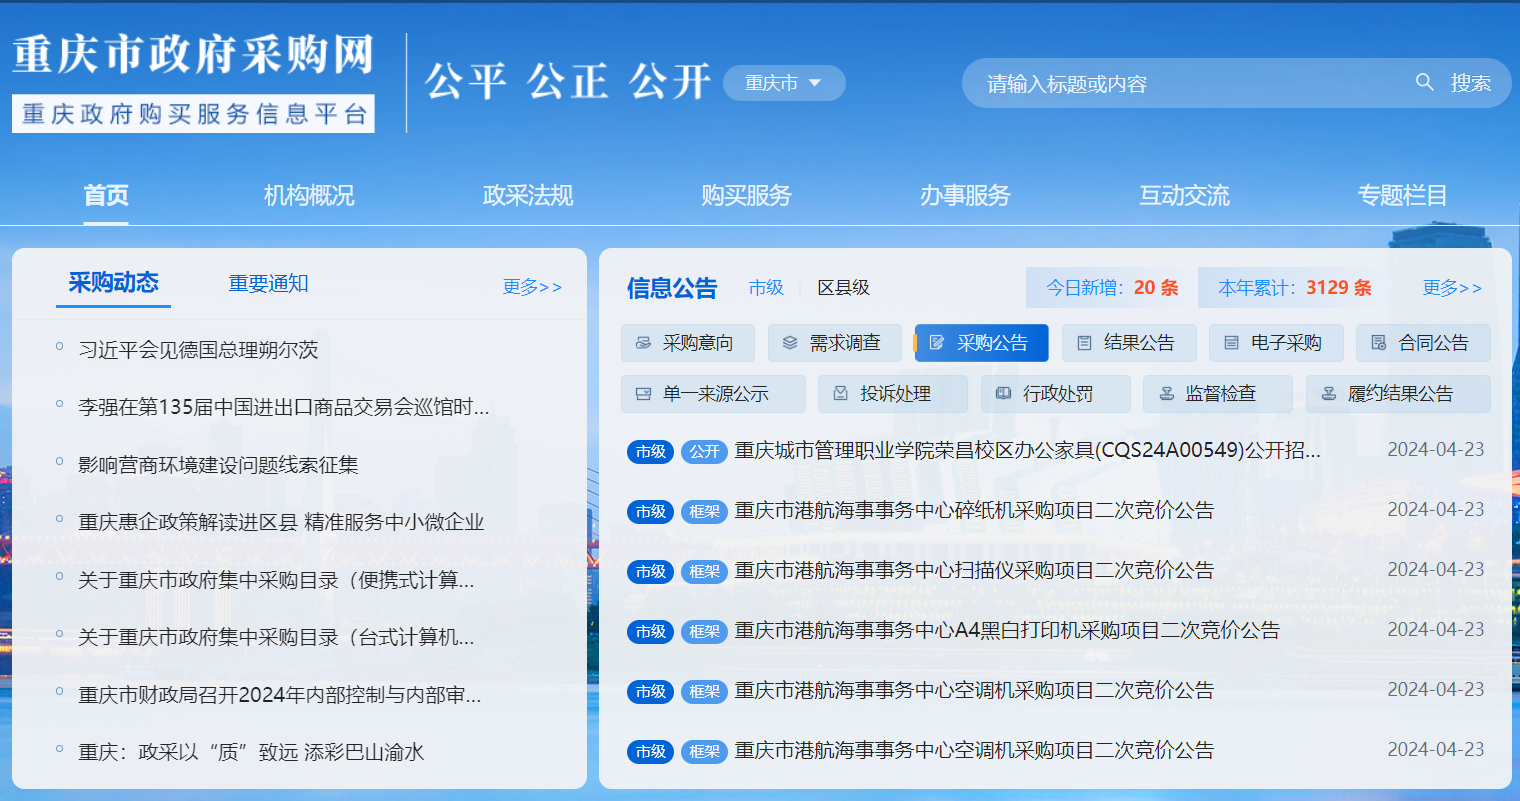
Task: Select the 投诉处理 category button
Action: click(x=893, y=394)
